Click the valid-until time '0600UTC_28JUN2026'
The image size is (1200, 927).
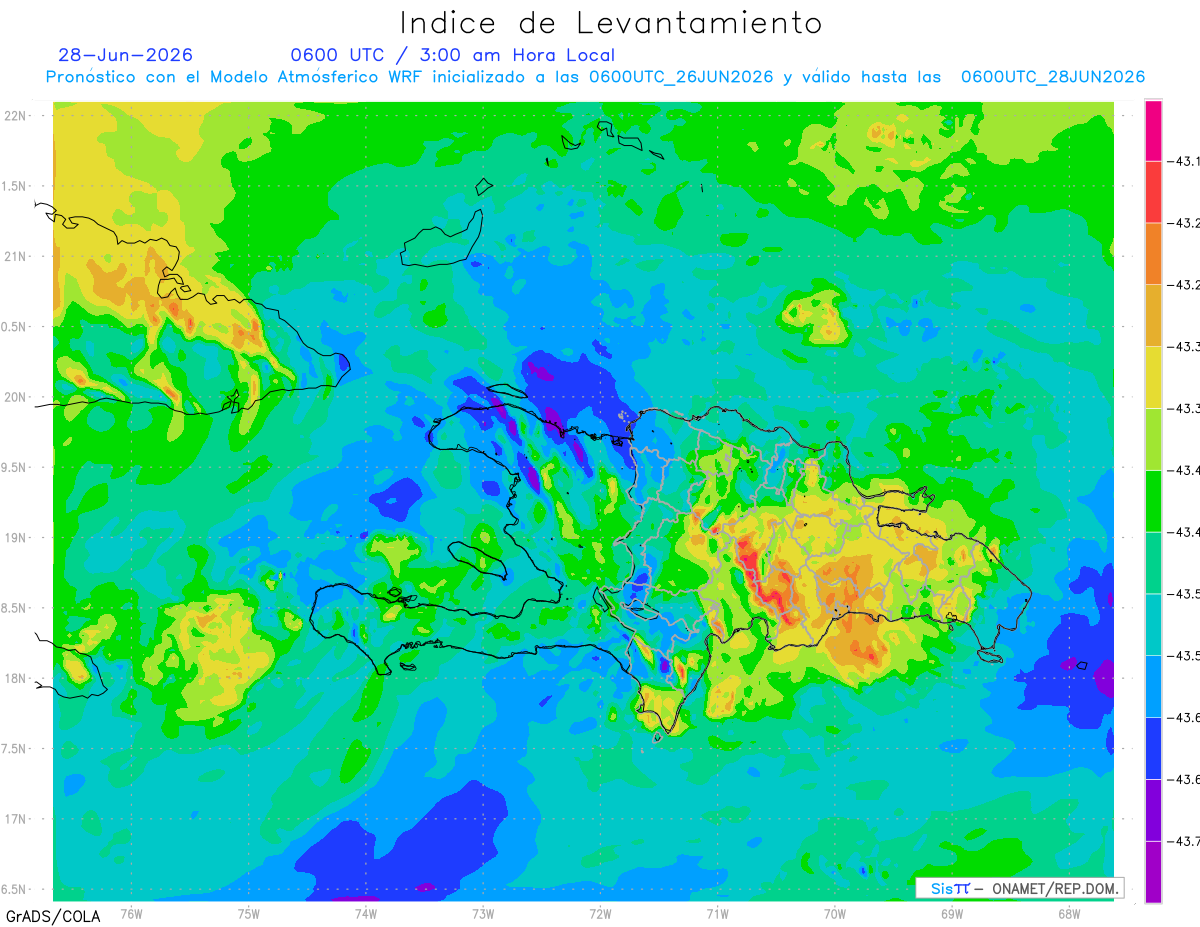(1053, 77)
